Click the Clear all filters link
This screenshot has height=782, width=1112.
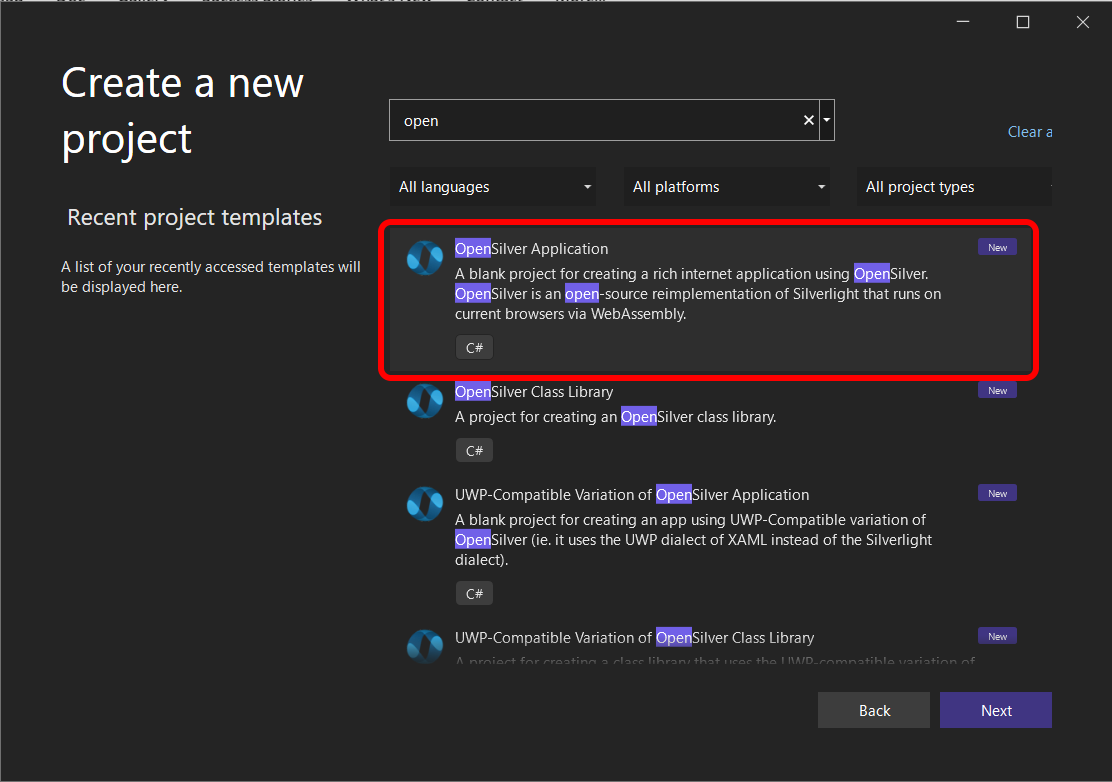(x=1030, y=132)
